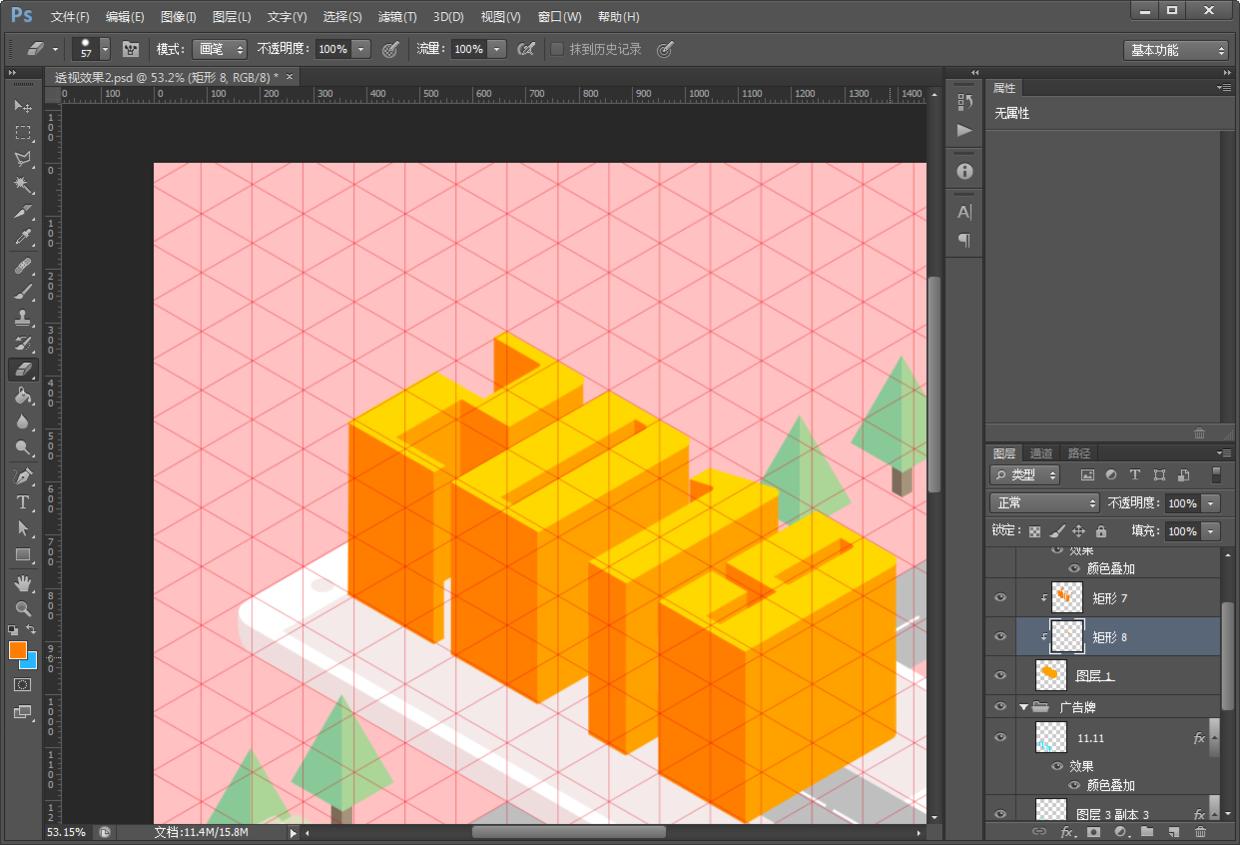The width and height of the screenshot is (1240, 845).
Task: Pick the Pen tool in toolbar
Action: click(23, 475)
